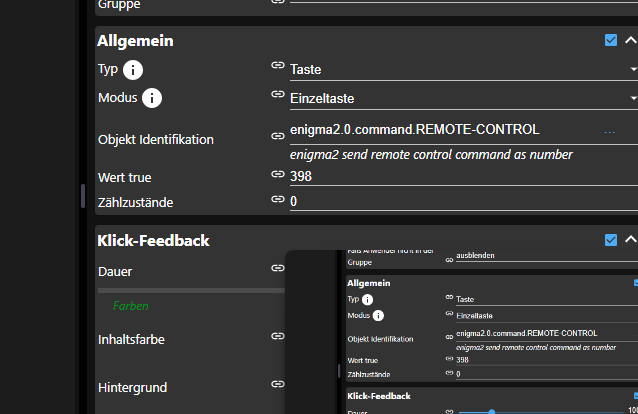
Task: Click the info icon next to Typ
Action: click(x=132, y=70)
